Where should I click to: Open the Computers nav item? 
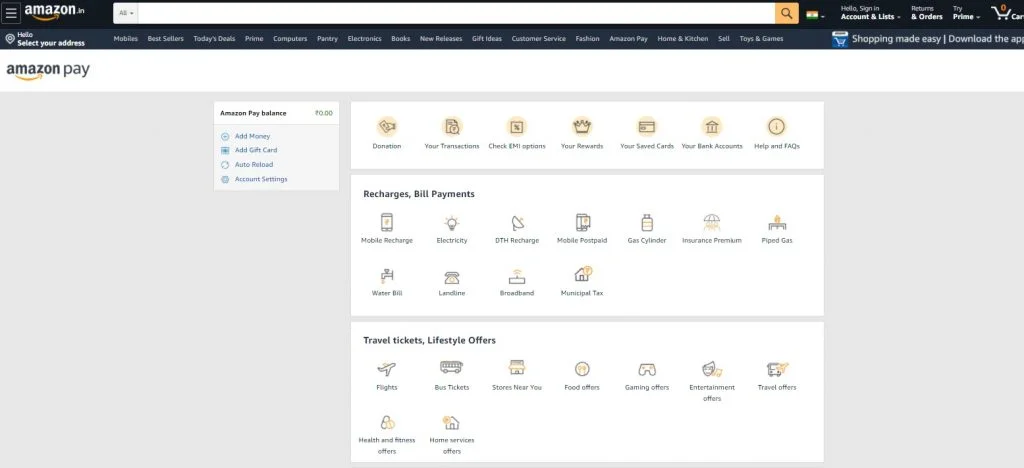click(290, 39)
